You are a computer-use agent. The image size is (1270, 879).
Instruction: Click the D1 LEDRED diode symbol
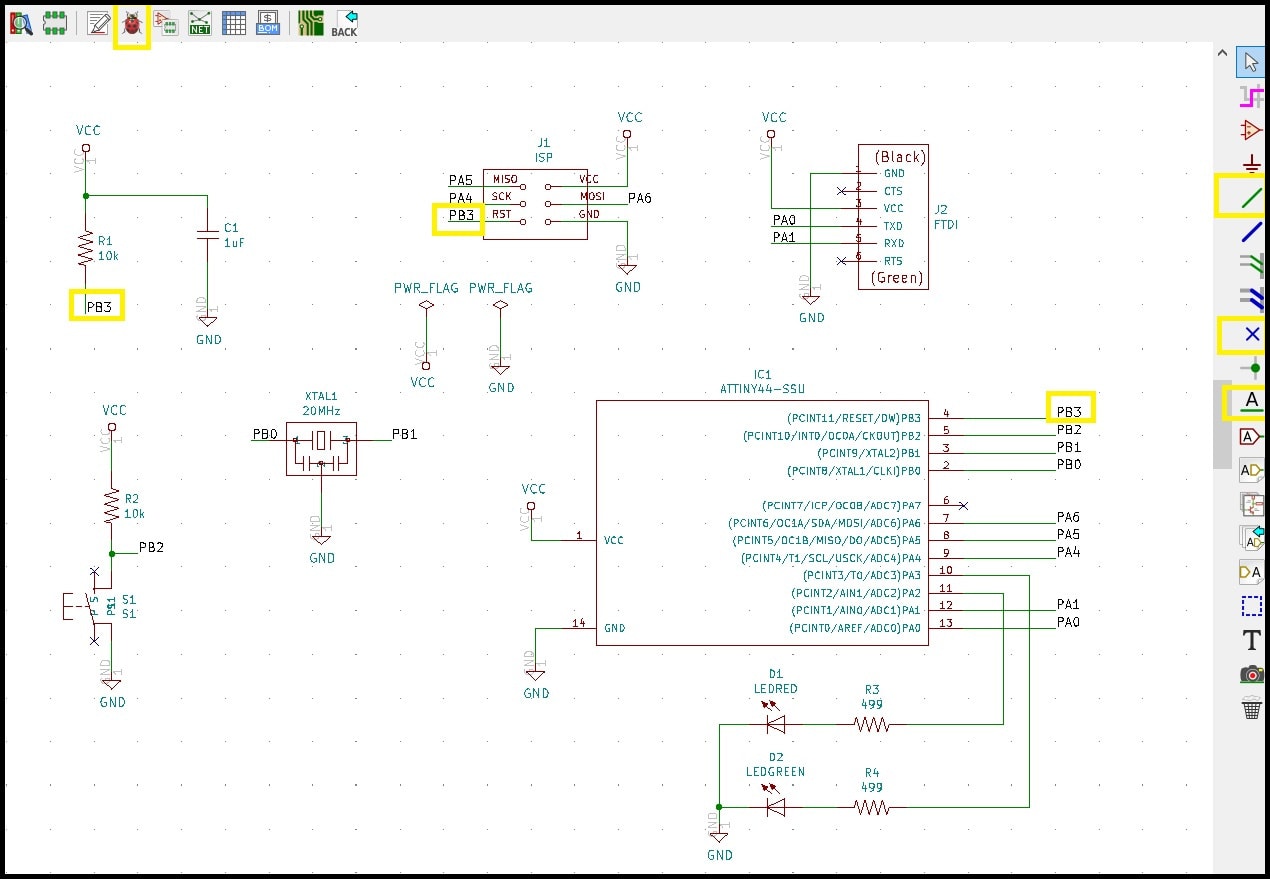(x=774, y=722)
